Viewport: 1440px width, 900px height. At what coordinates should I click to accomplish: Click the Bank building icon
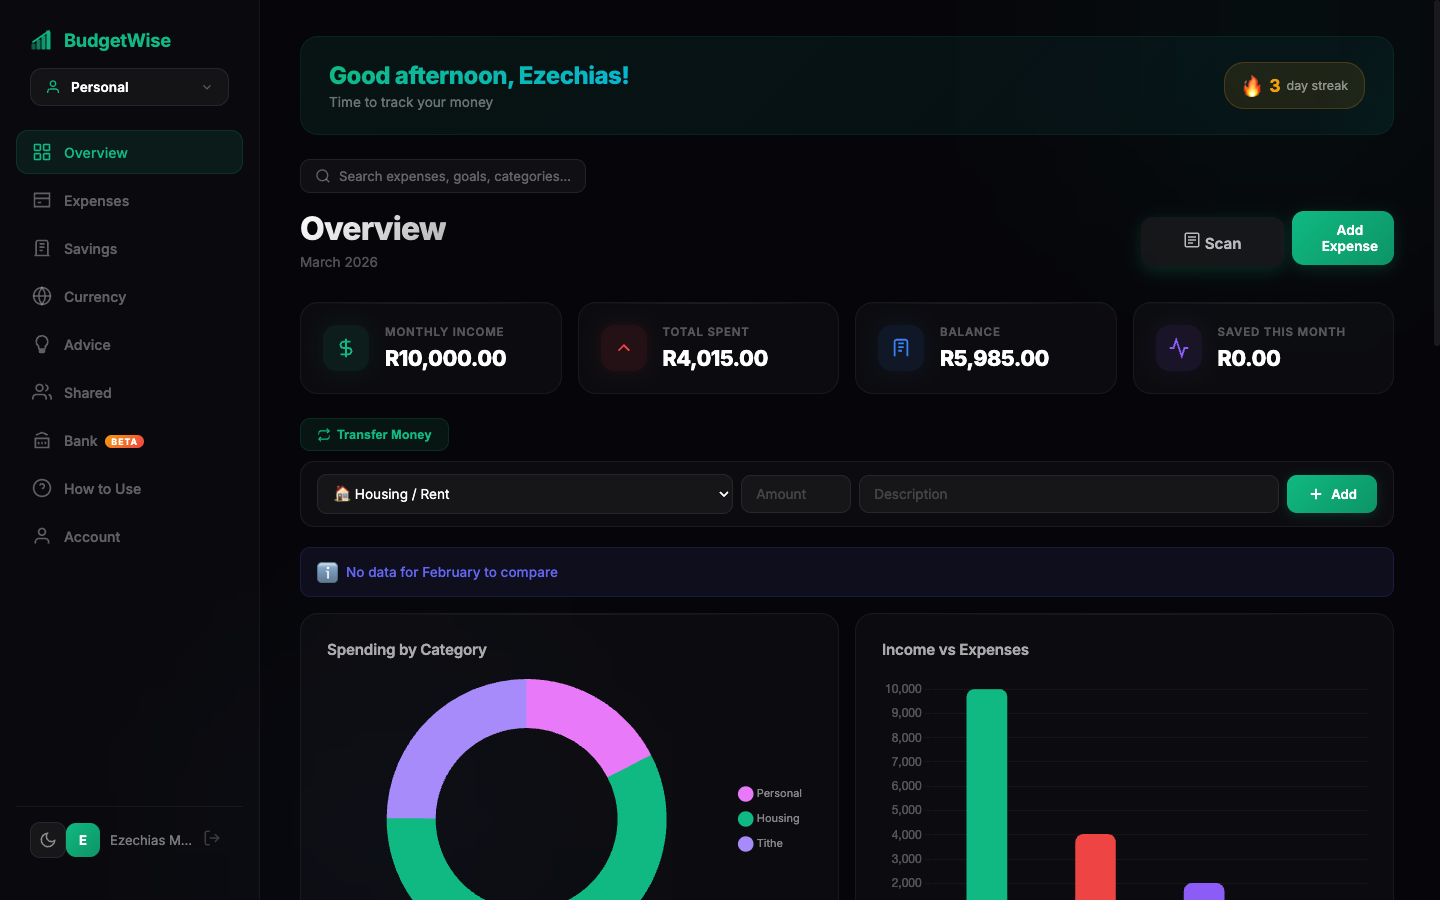[x=42, y=440]
